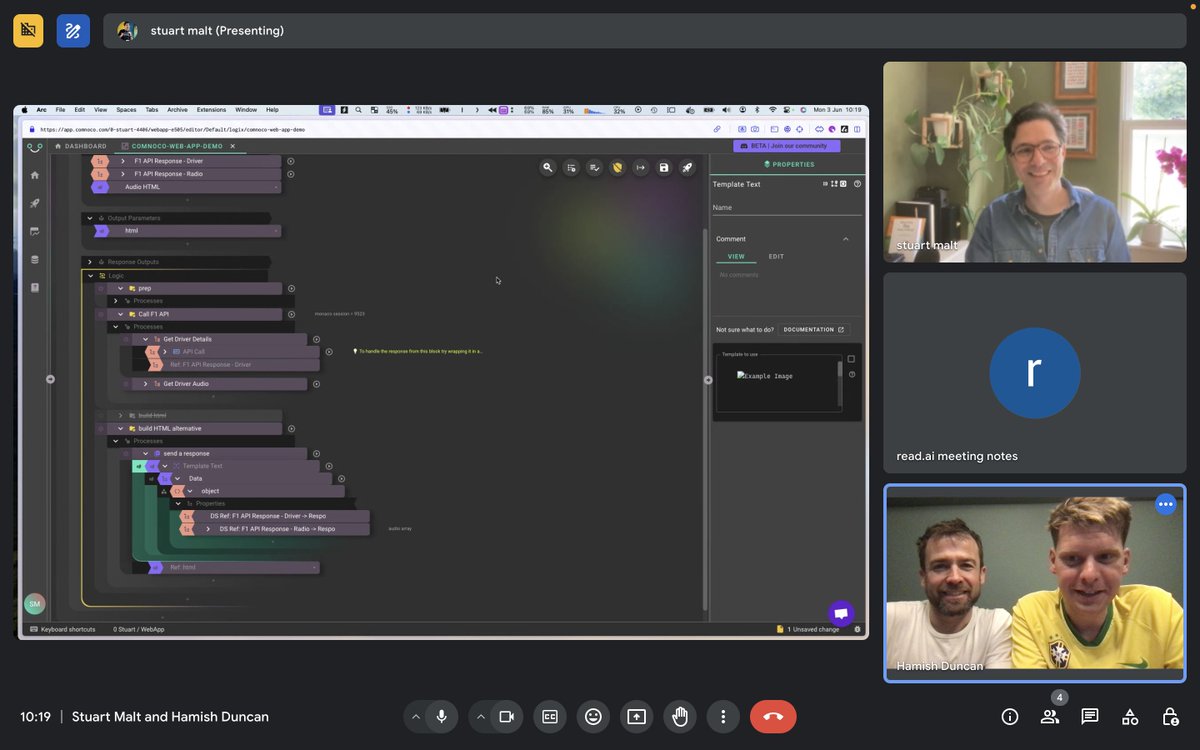Open the meeting details info panel
The image size is (1200, 750).
click(x=1010, y=716)
